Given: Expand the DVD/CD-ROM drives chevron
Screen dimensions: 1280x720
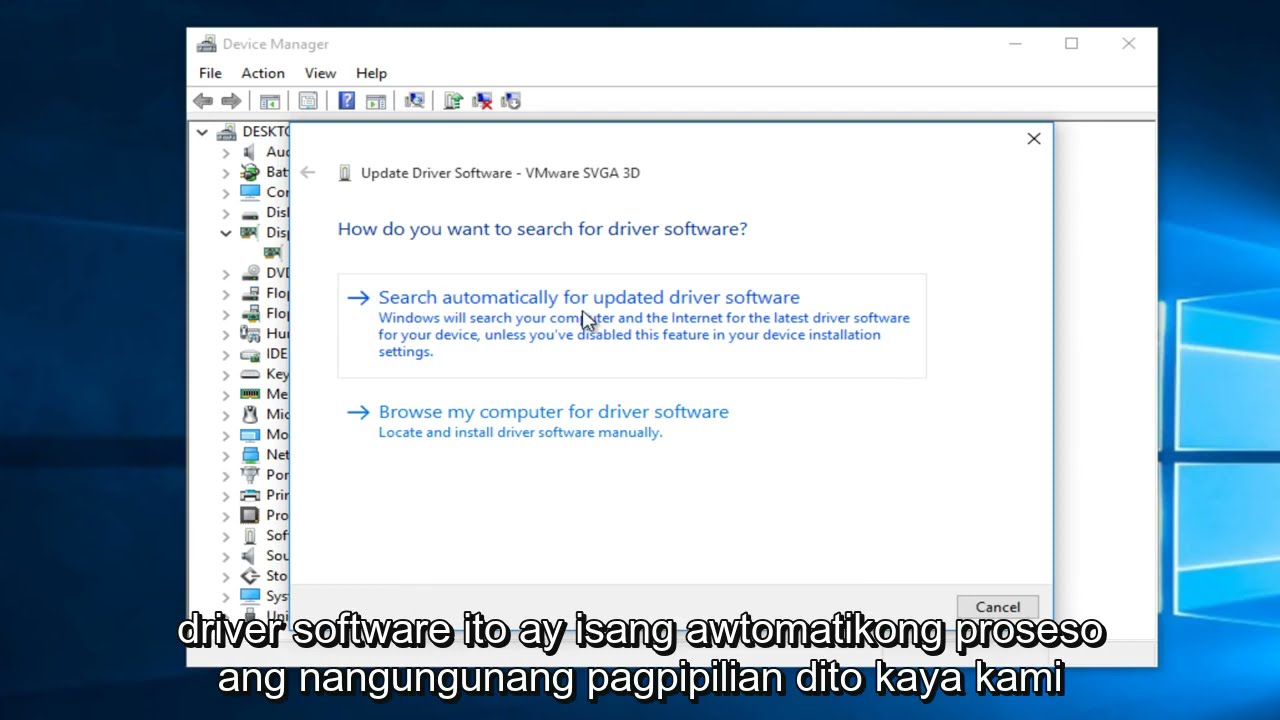Looking at the screenshot, I should click(226, 273).
